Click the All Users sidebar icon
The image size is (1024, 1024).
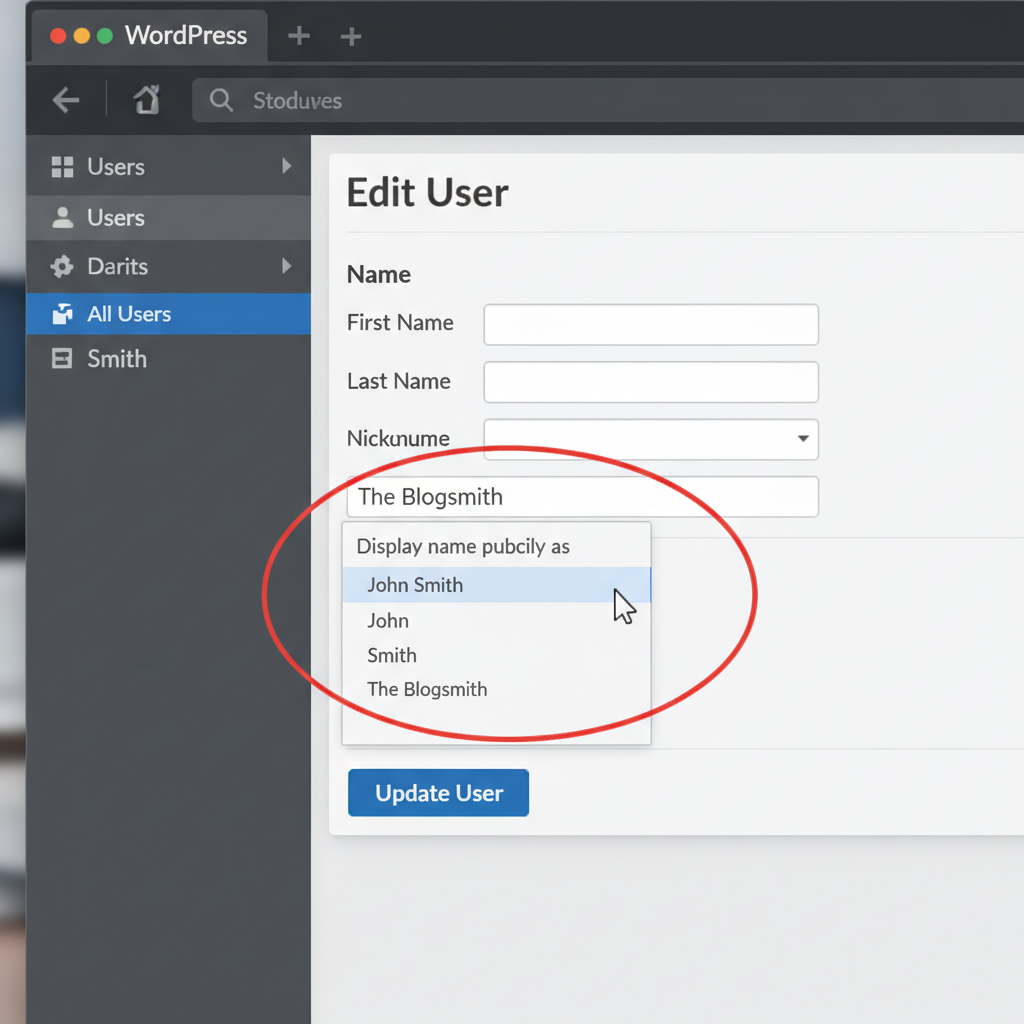(63, 314)
